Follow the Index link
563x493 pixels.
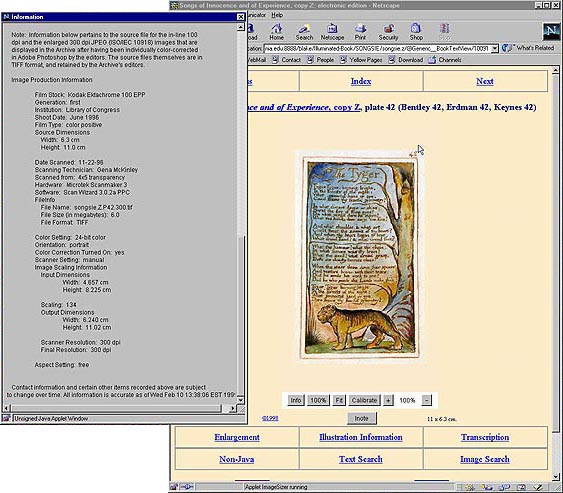click(x=361, y=81)
